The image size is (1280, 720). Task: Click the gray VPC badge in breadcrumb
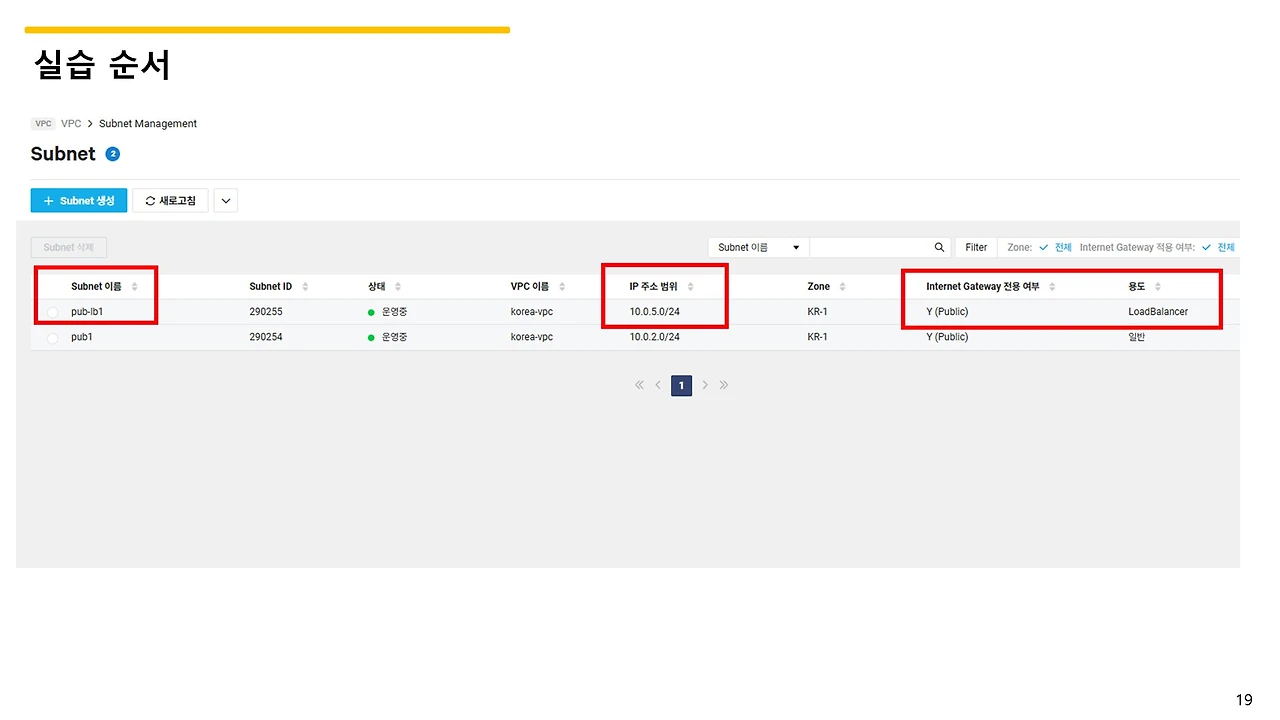pos(43,124)
